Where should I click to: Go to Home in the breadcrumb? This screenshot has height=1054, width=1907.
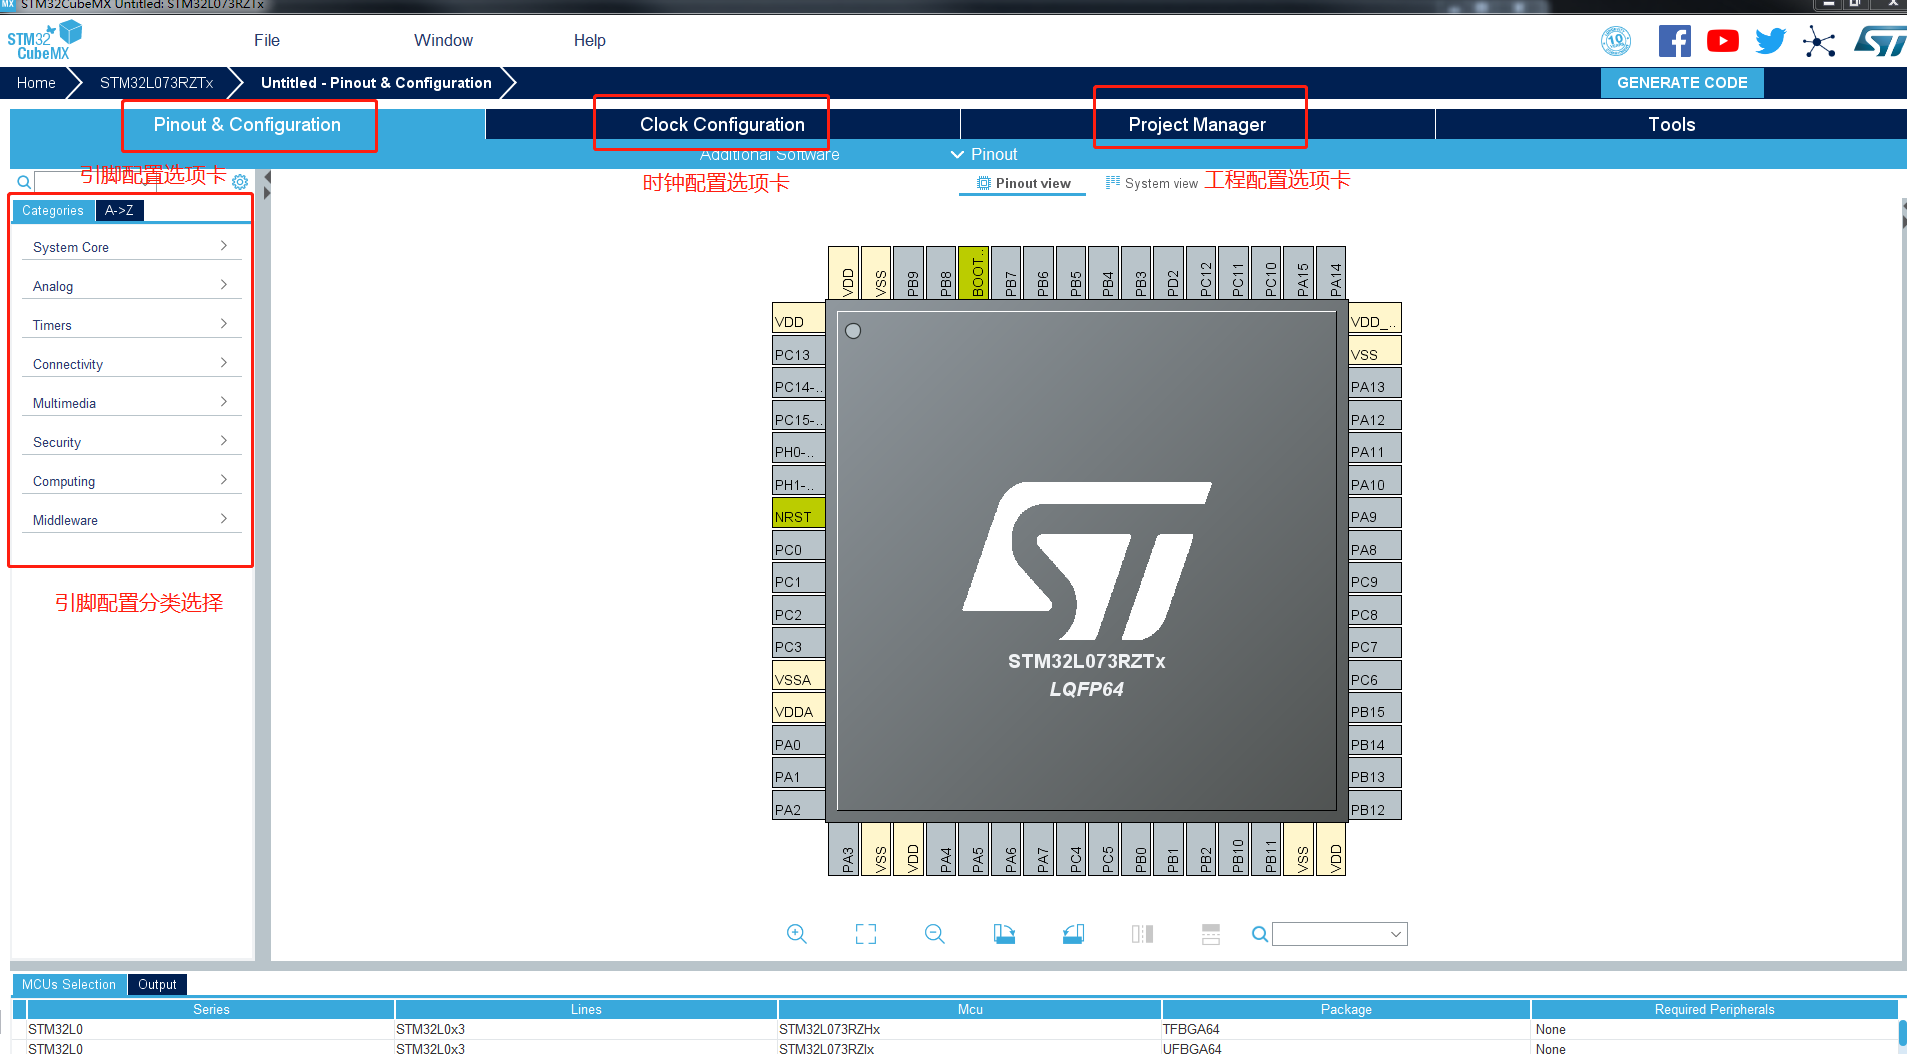click(x=36, y=83)
